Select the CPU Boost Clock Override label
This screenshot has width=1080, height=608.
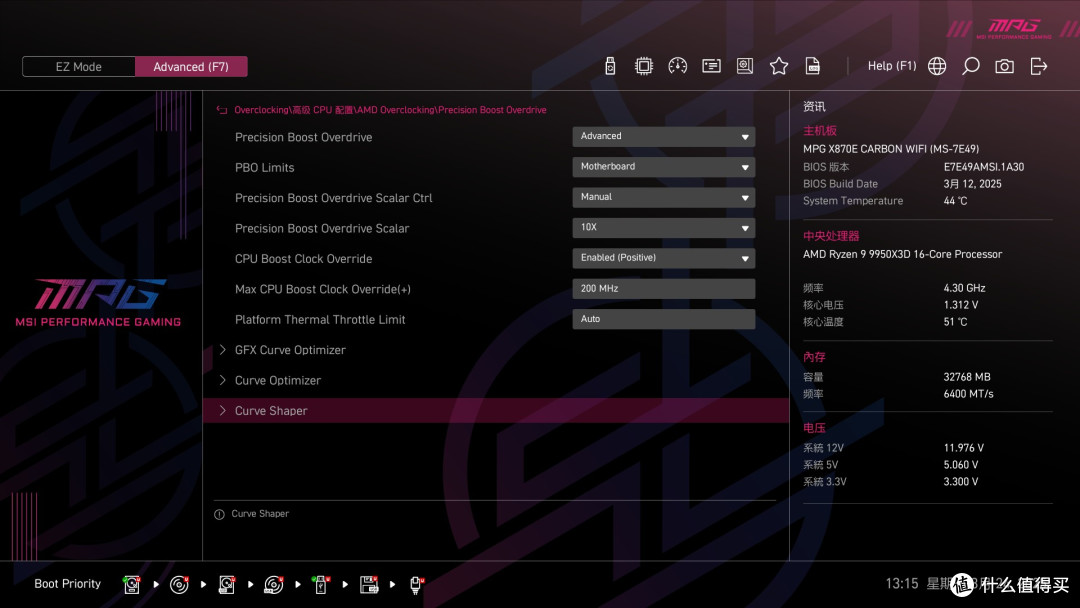(303, 259)
